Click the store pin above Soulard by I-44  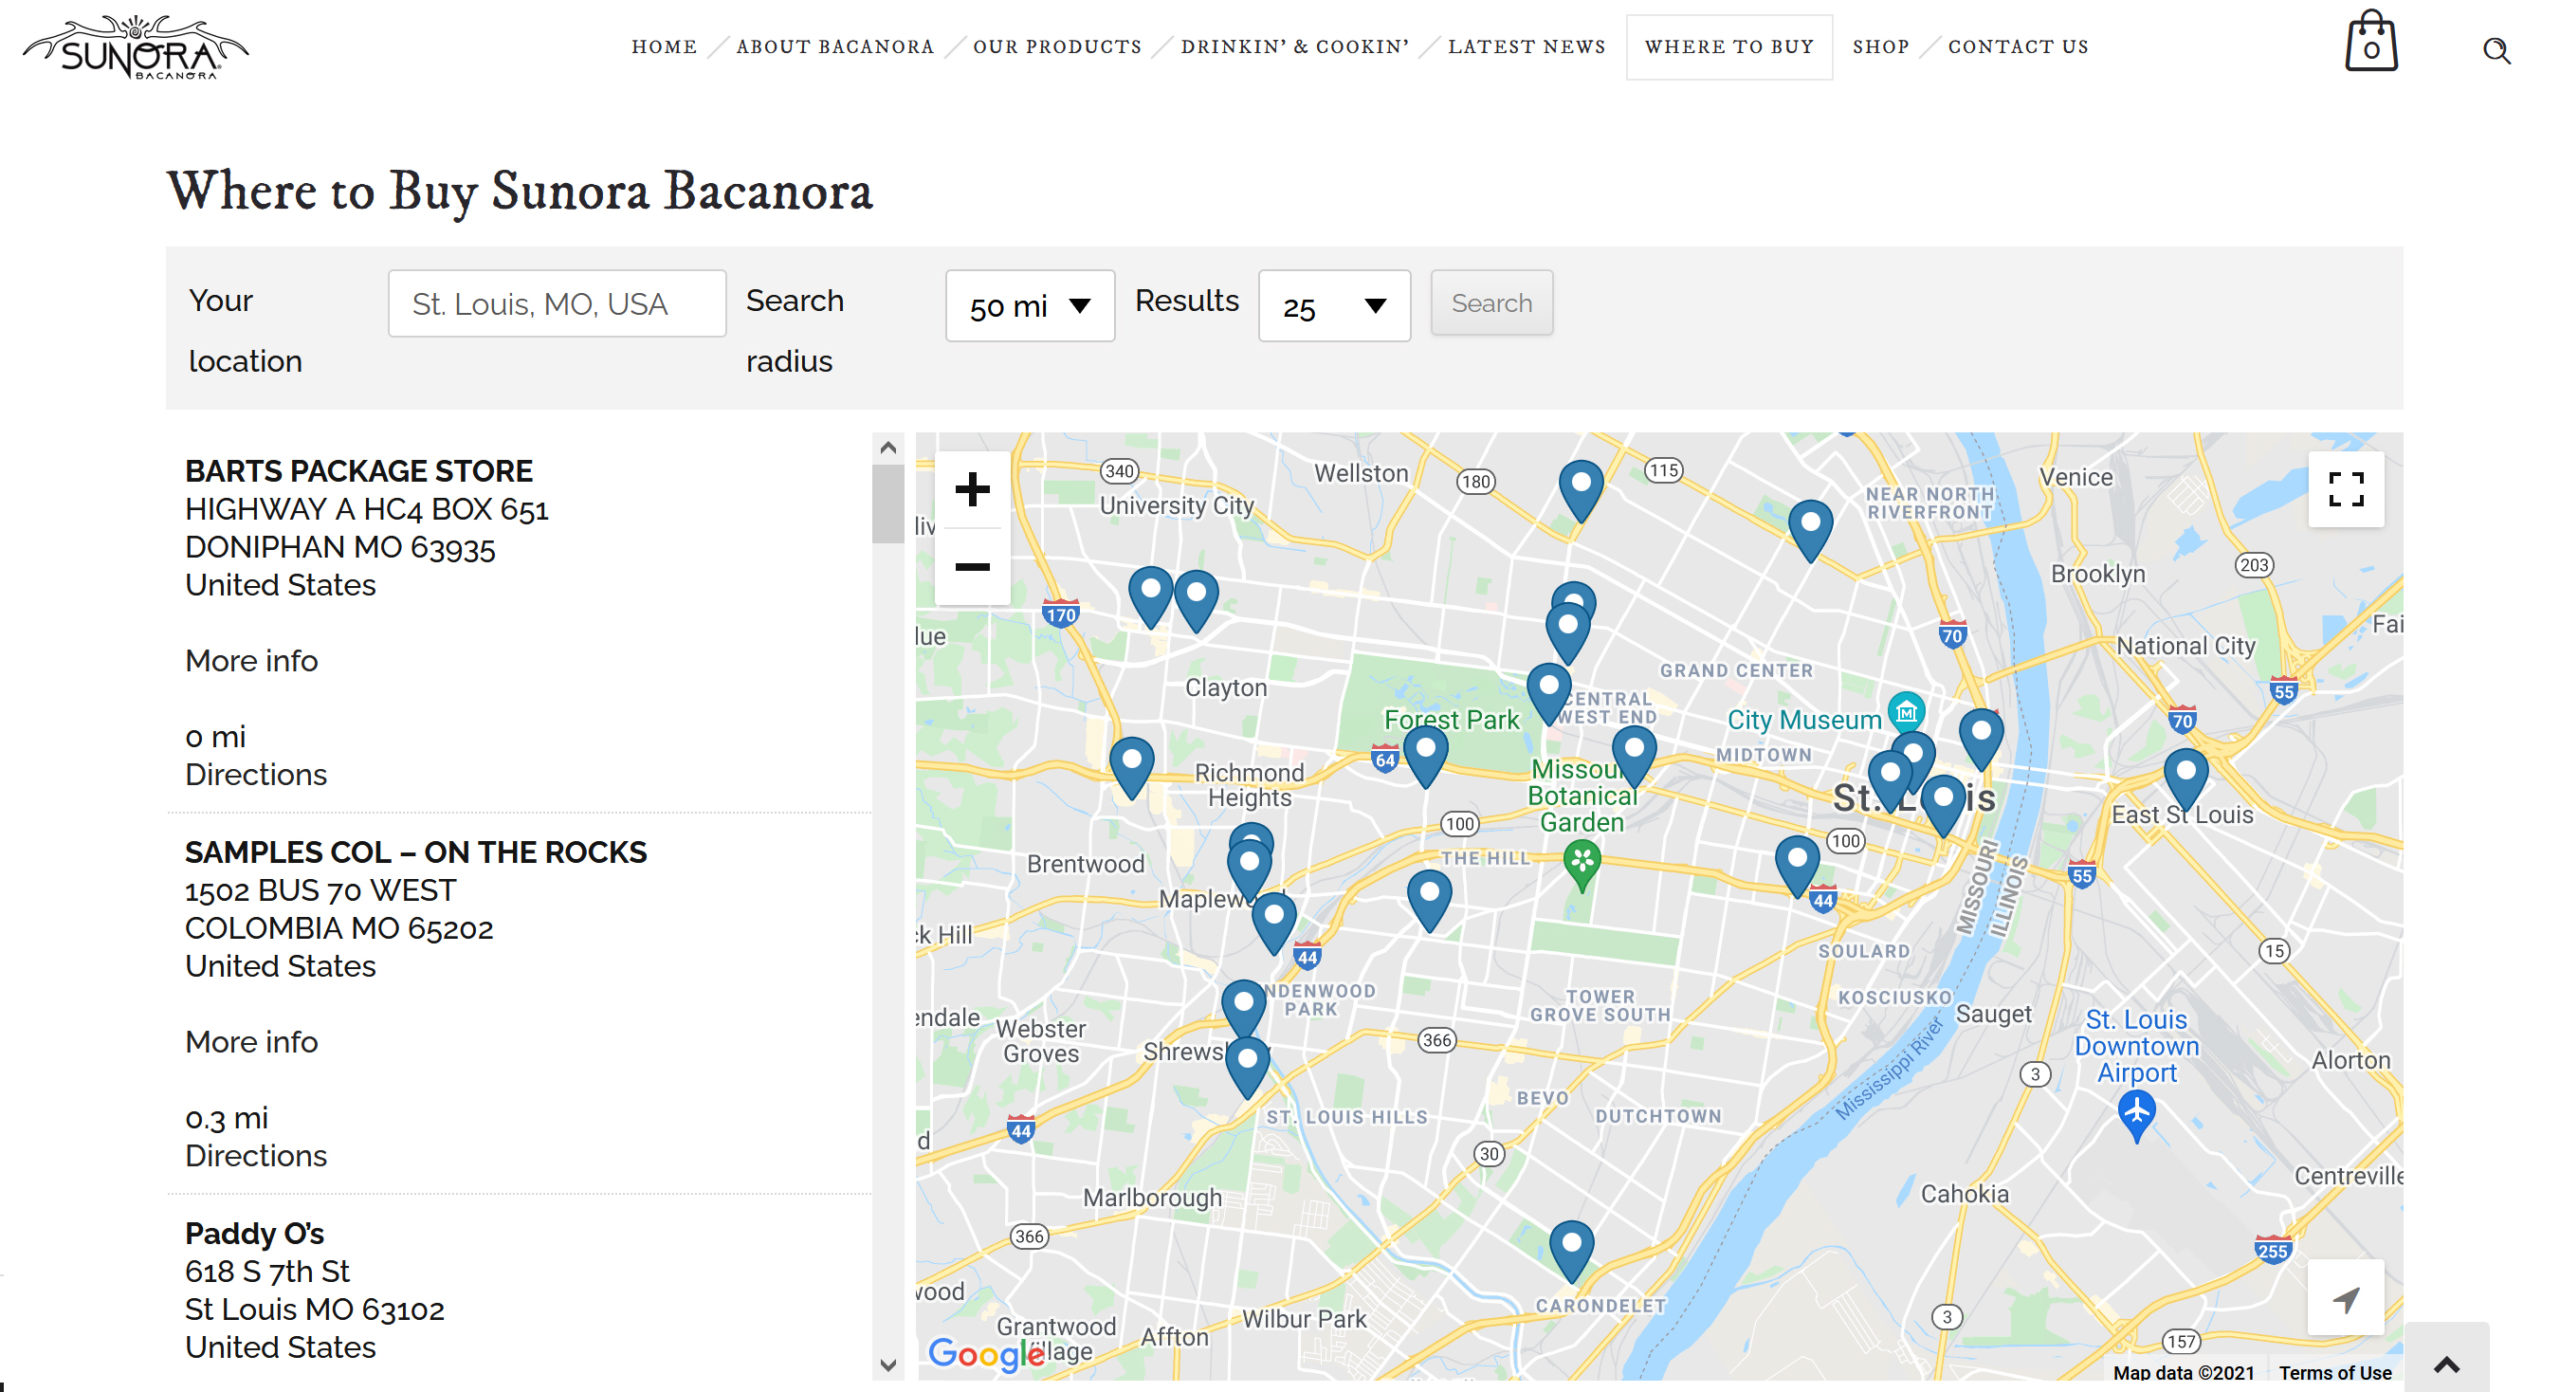pos(1798,865)
